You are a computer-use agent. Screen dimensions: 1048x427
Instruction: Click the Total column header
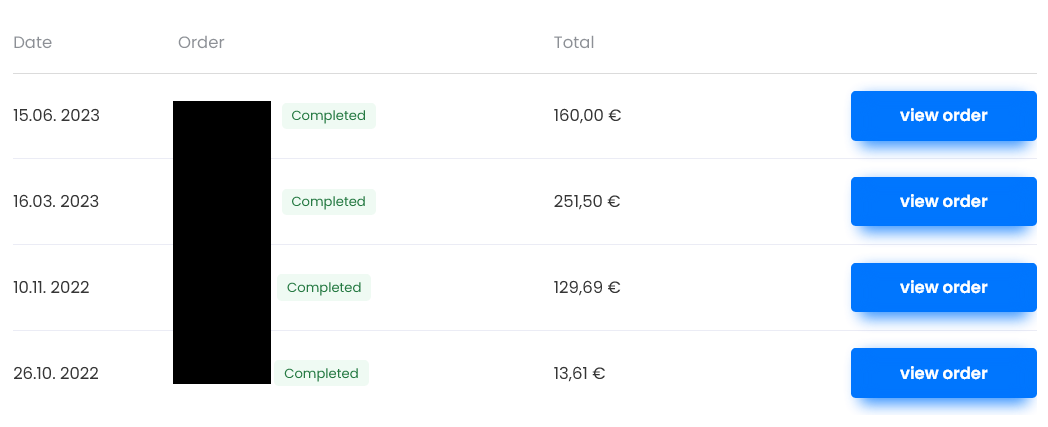(573, 42)
